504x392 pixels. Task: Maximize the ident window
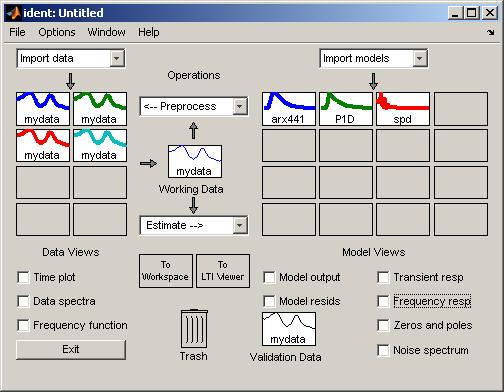(472, 13)
